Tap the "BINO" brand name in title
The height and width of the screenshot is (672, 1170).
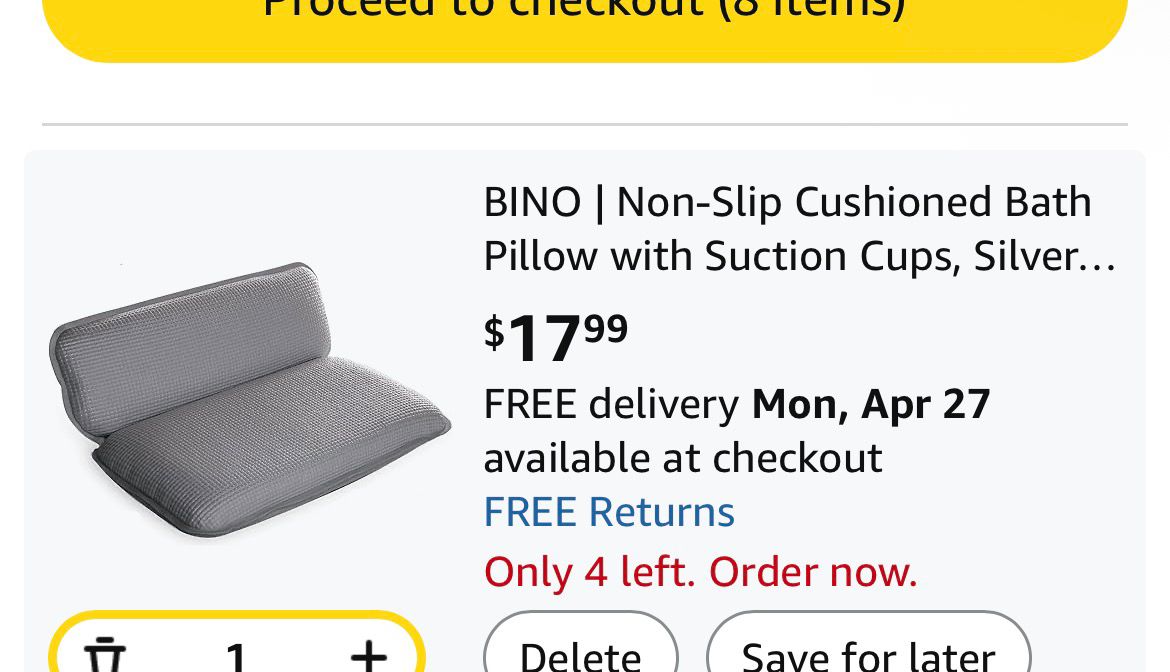pos(532,202)
